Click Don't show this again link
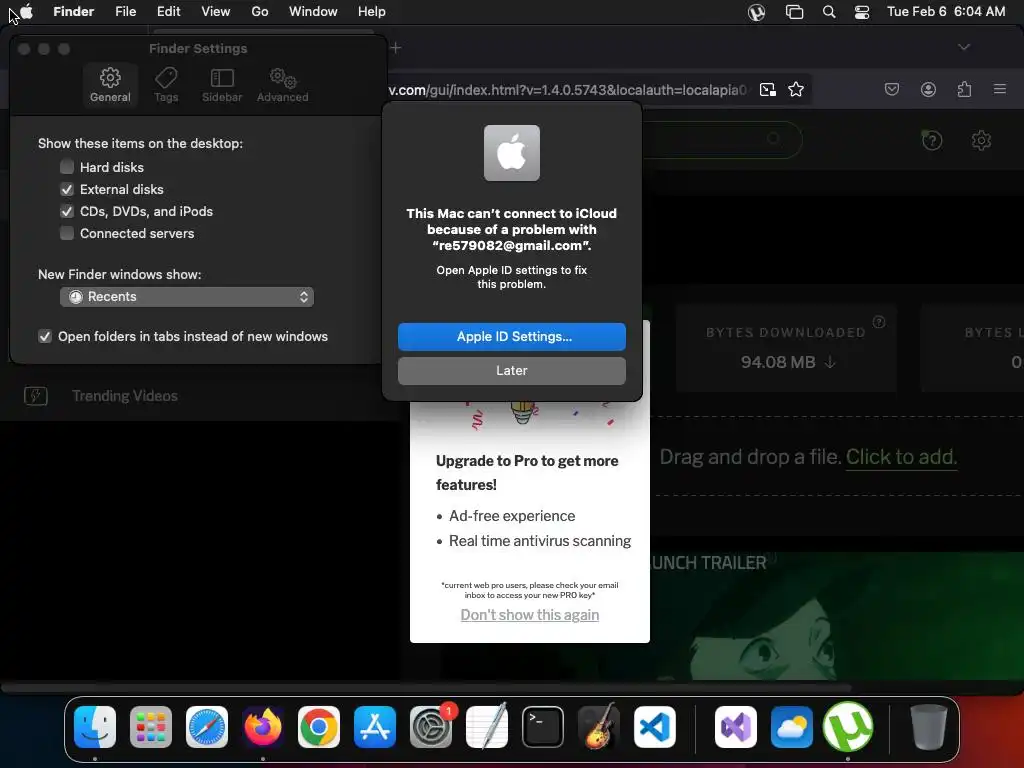1024x768 pixels. point(530,615)
